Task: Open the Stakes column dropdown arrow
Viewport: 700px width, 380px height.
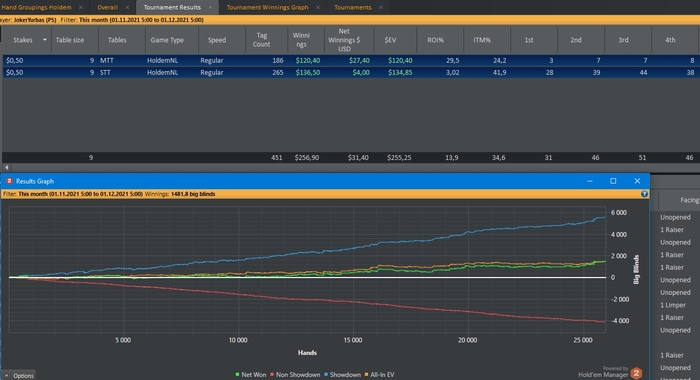Action: click(x=45, y=40)
